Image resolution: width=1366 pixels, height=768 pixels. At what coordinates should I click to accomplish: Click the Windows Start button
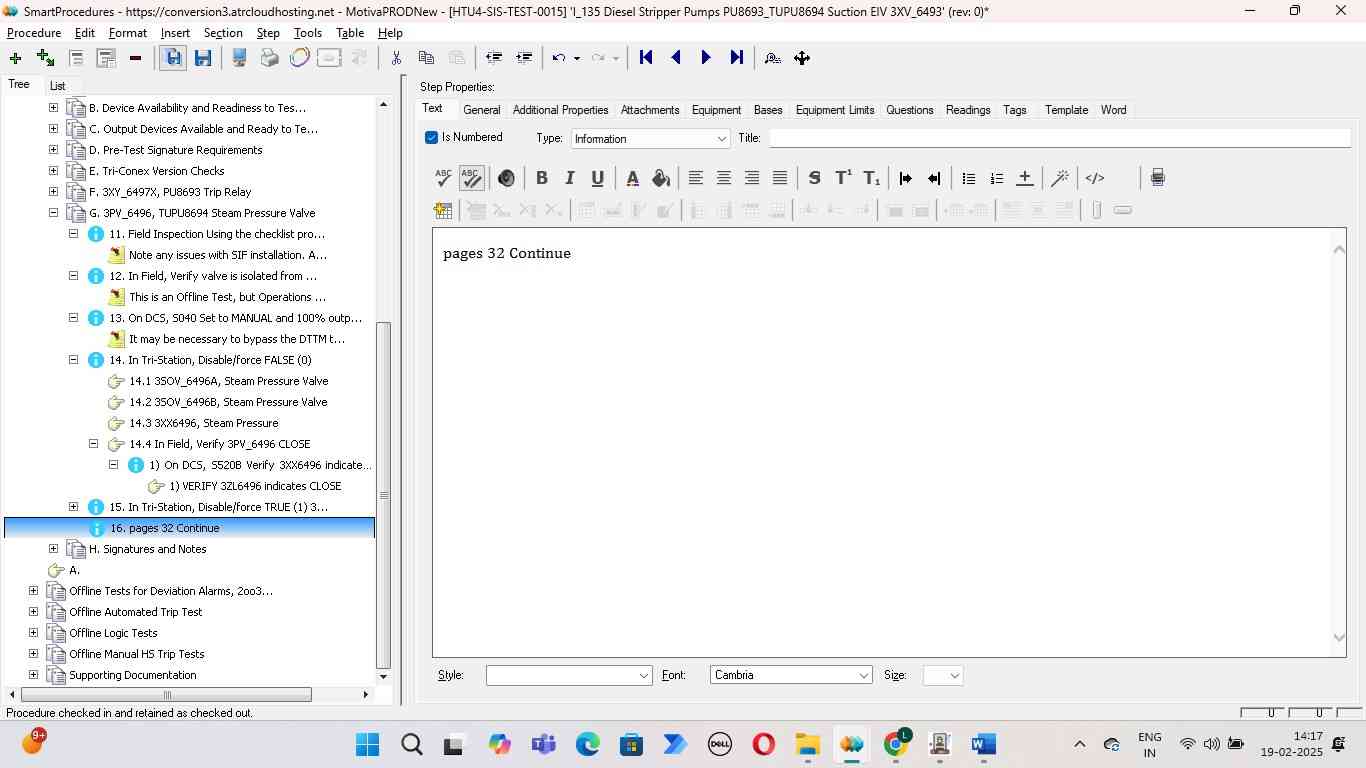(x=367, y=745)
